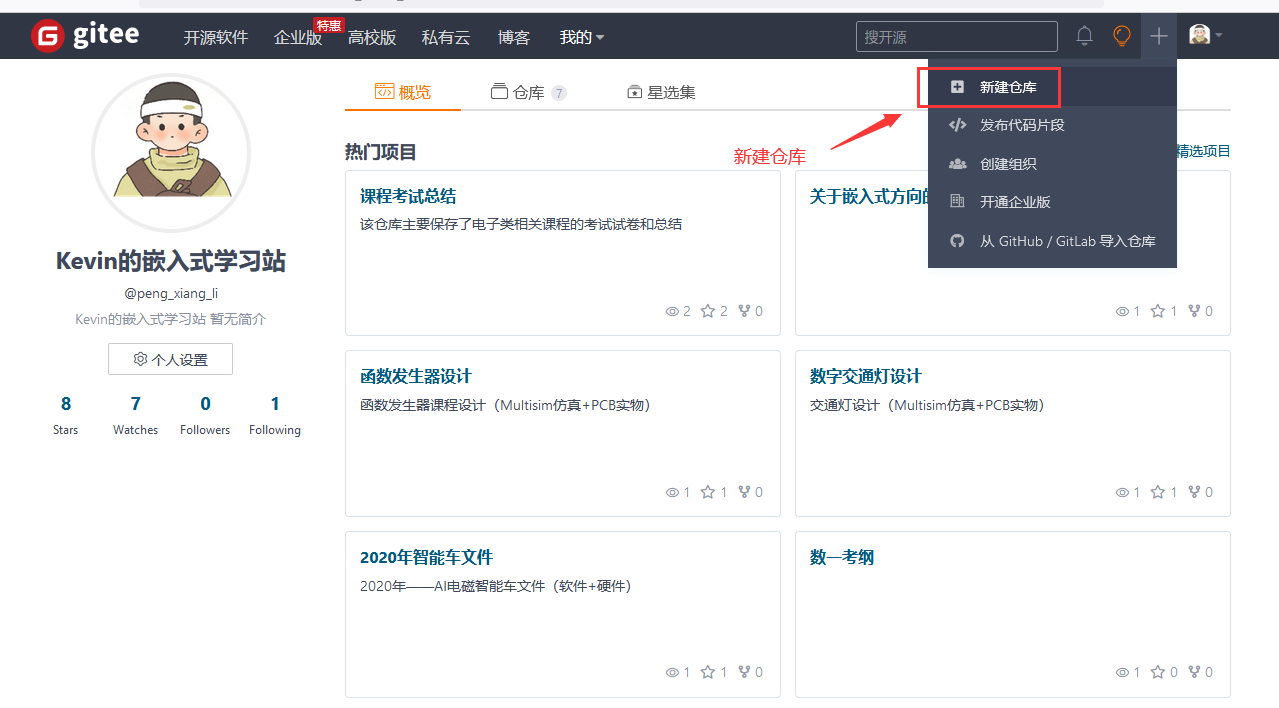Image resolution: width=1279 pixels, height=708 pixels.
Task: Open 私有云 in the top navigation
Action: [x=446, y=37]
